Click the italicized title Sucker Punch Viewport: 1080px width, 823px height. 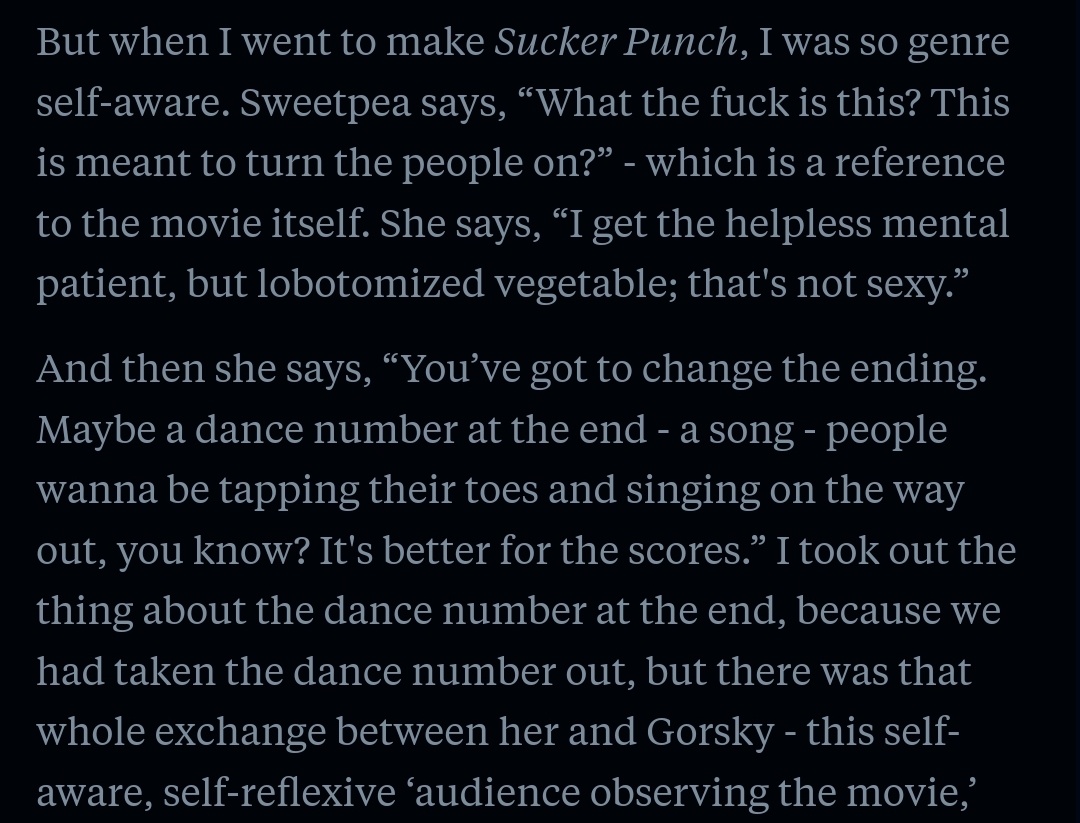616,43
